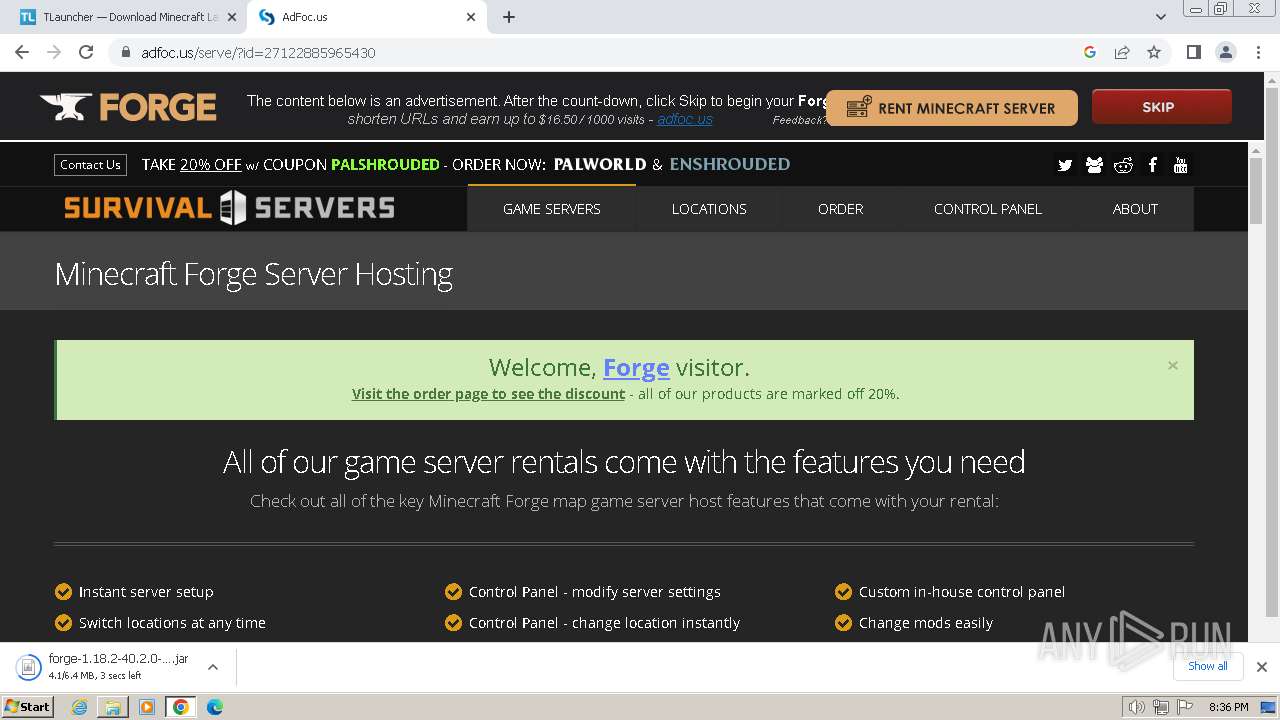Click the ENSHROUDED link
Viewport: 1280px width, 720px height.
(730, 164)
